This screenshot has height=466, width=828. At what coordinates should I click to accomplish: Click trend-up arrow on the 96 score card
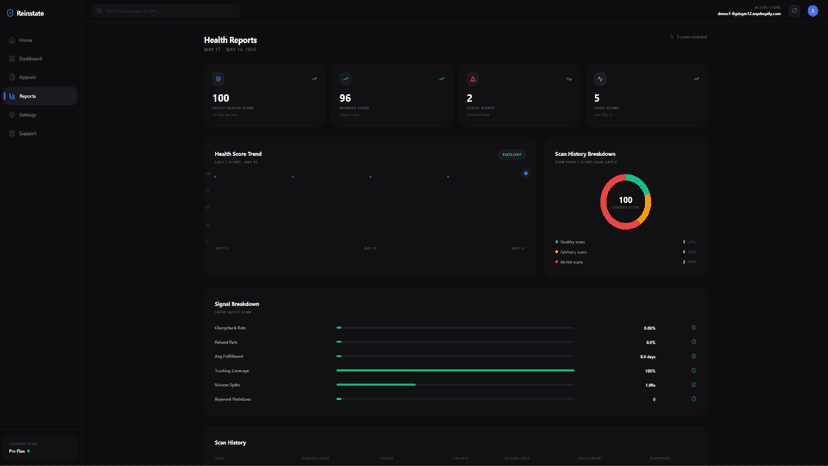[441, 79]
